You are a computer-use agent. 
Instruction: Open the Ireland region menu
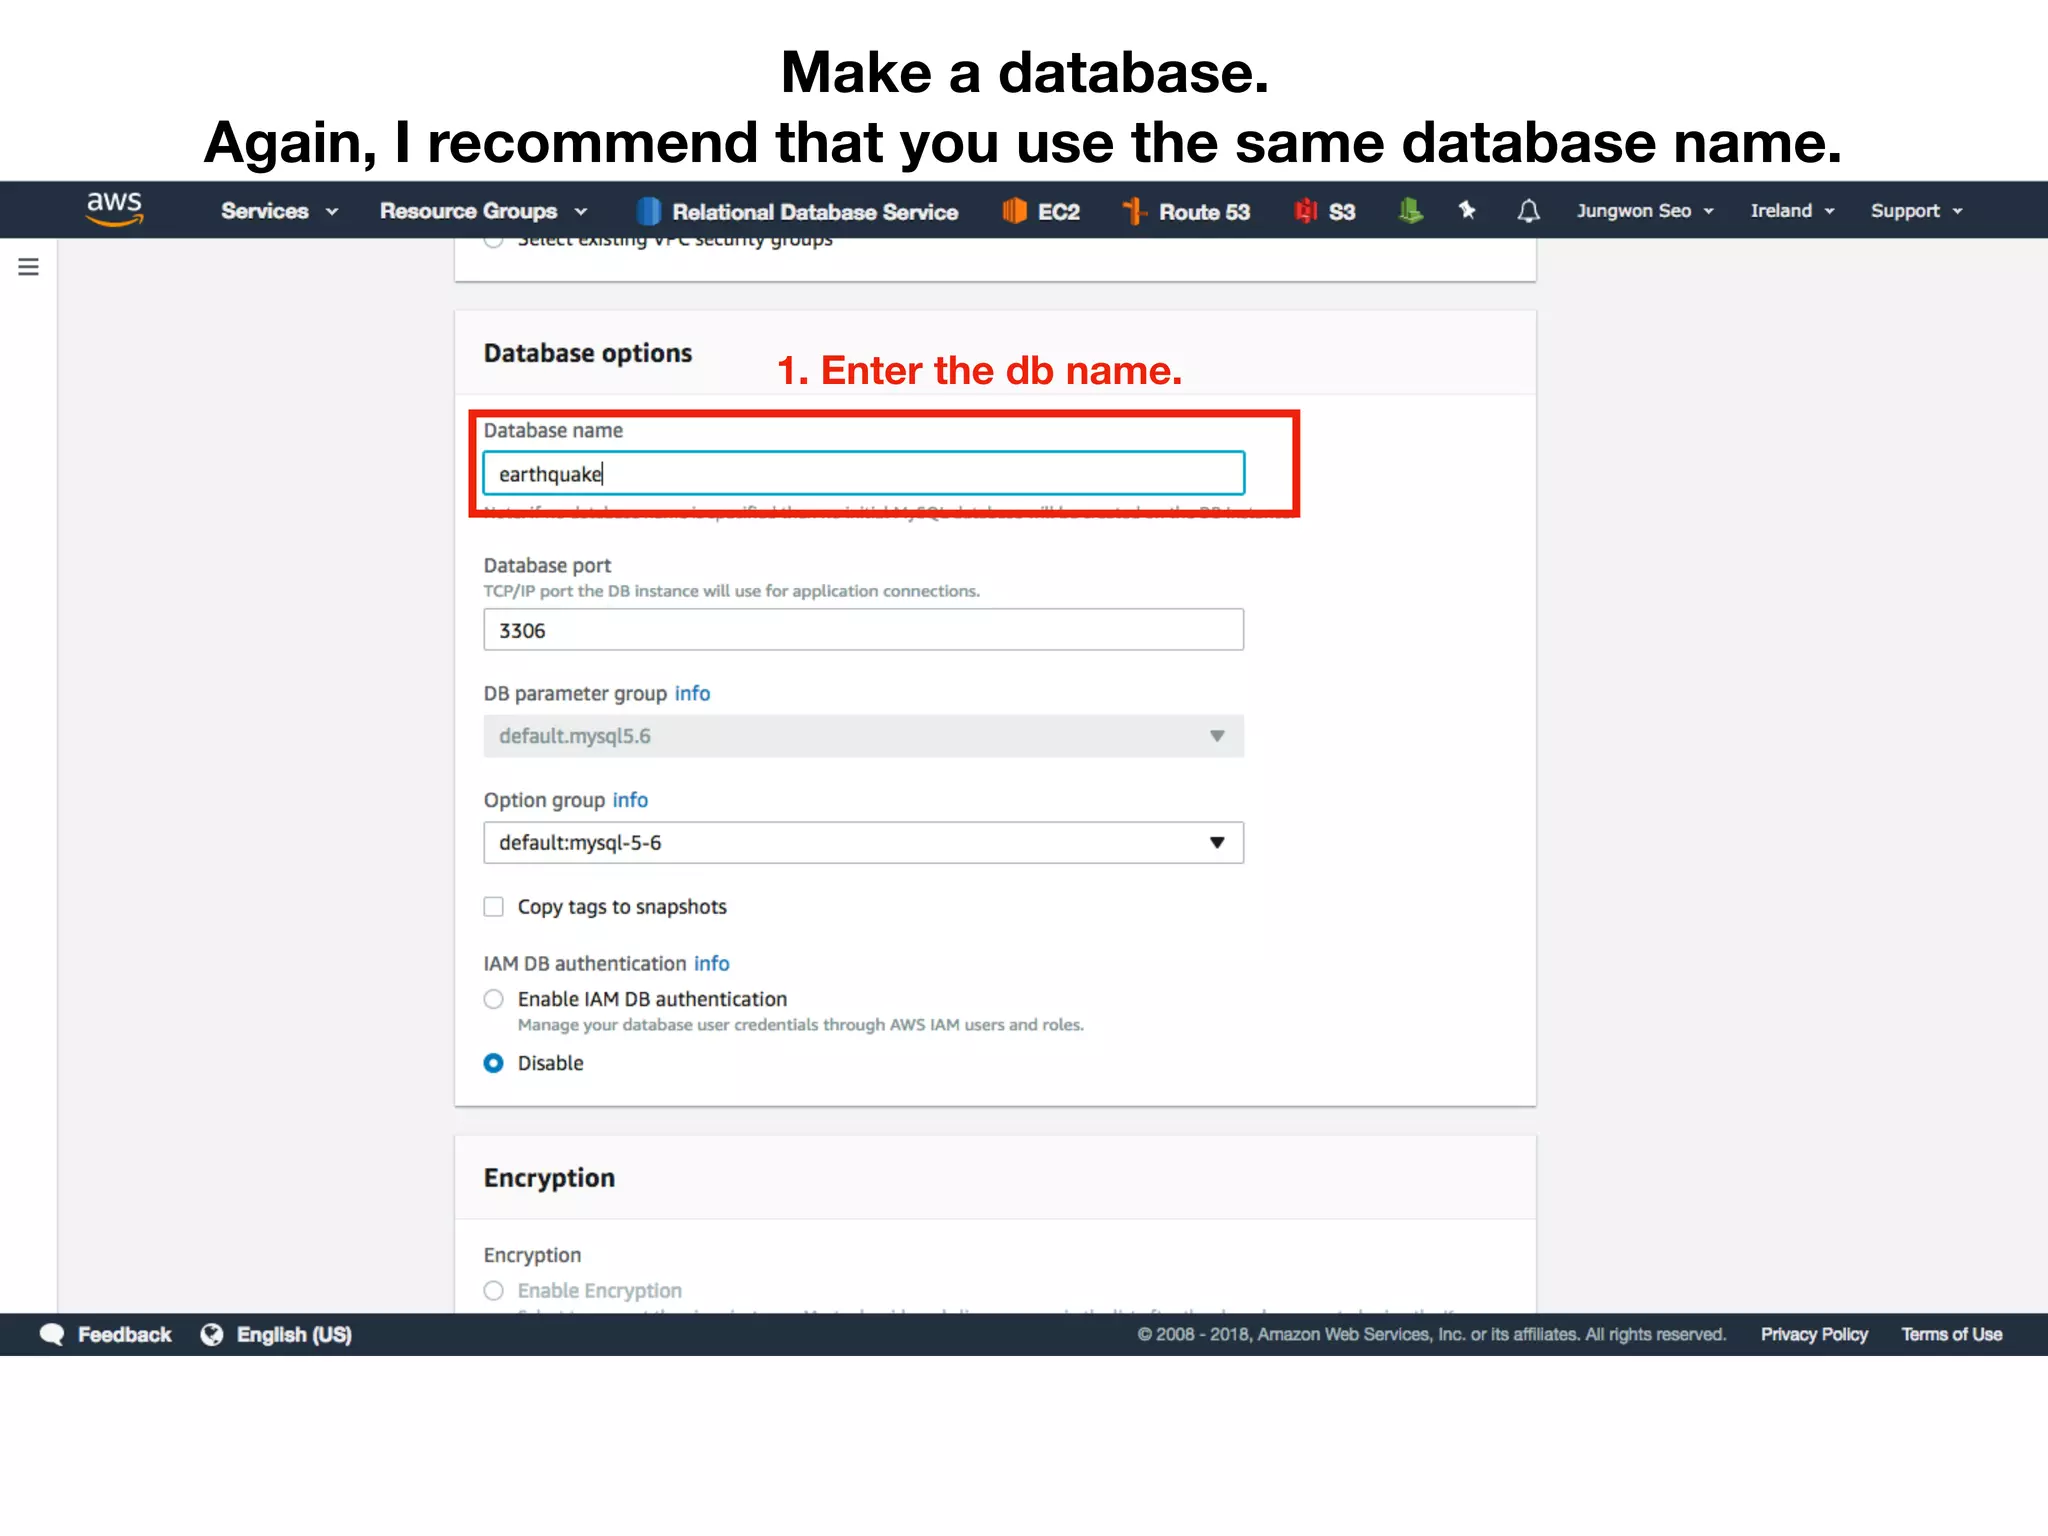[1792, 211]
